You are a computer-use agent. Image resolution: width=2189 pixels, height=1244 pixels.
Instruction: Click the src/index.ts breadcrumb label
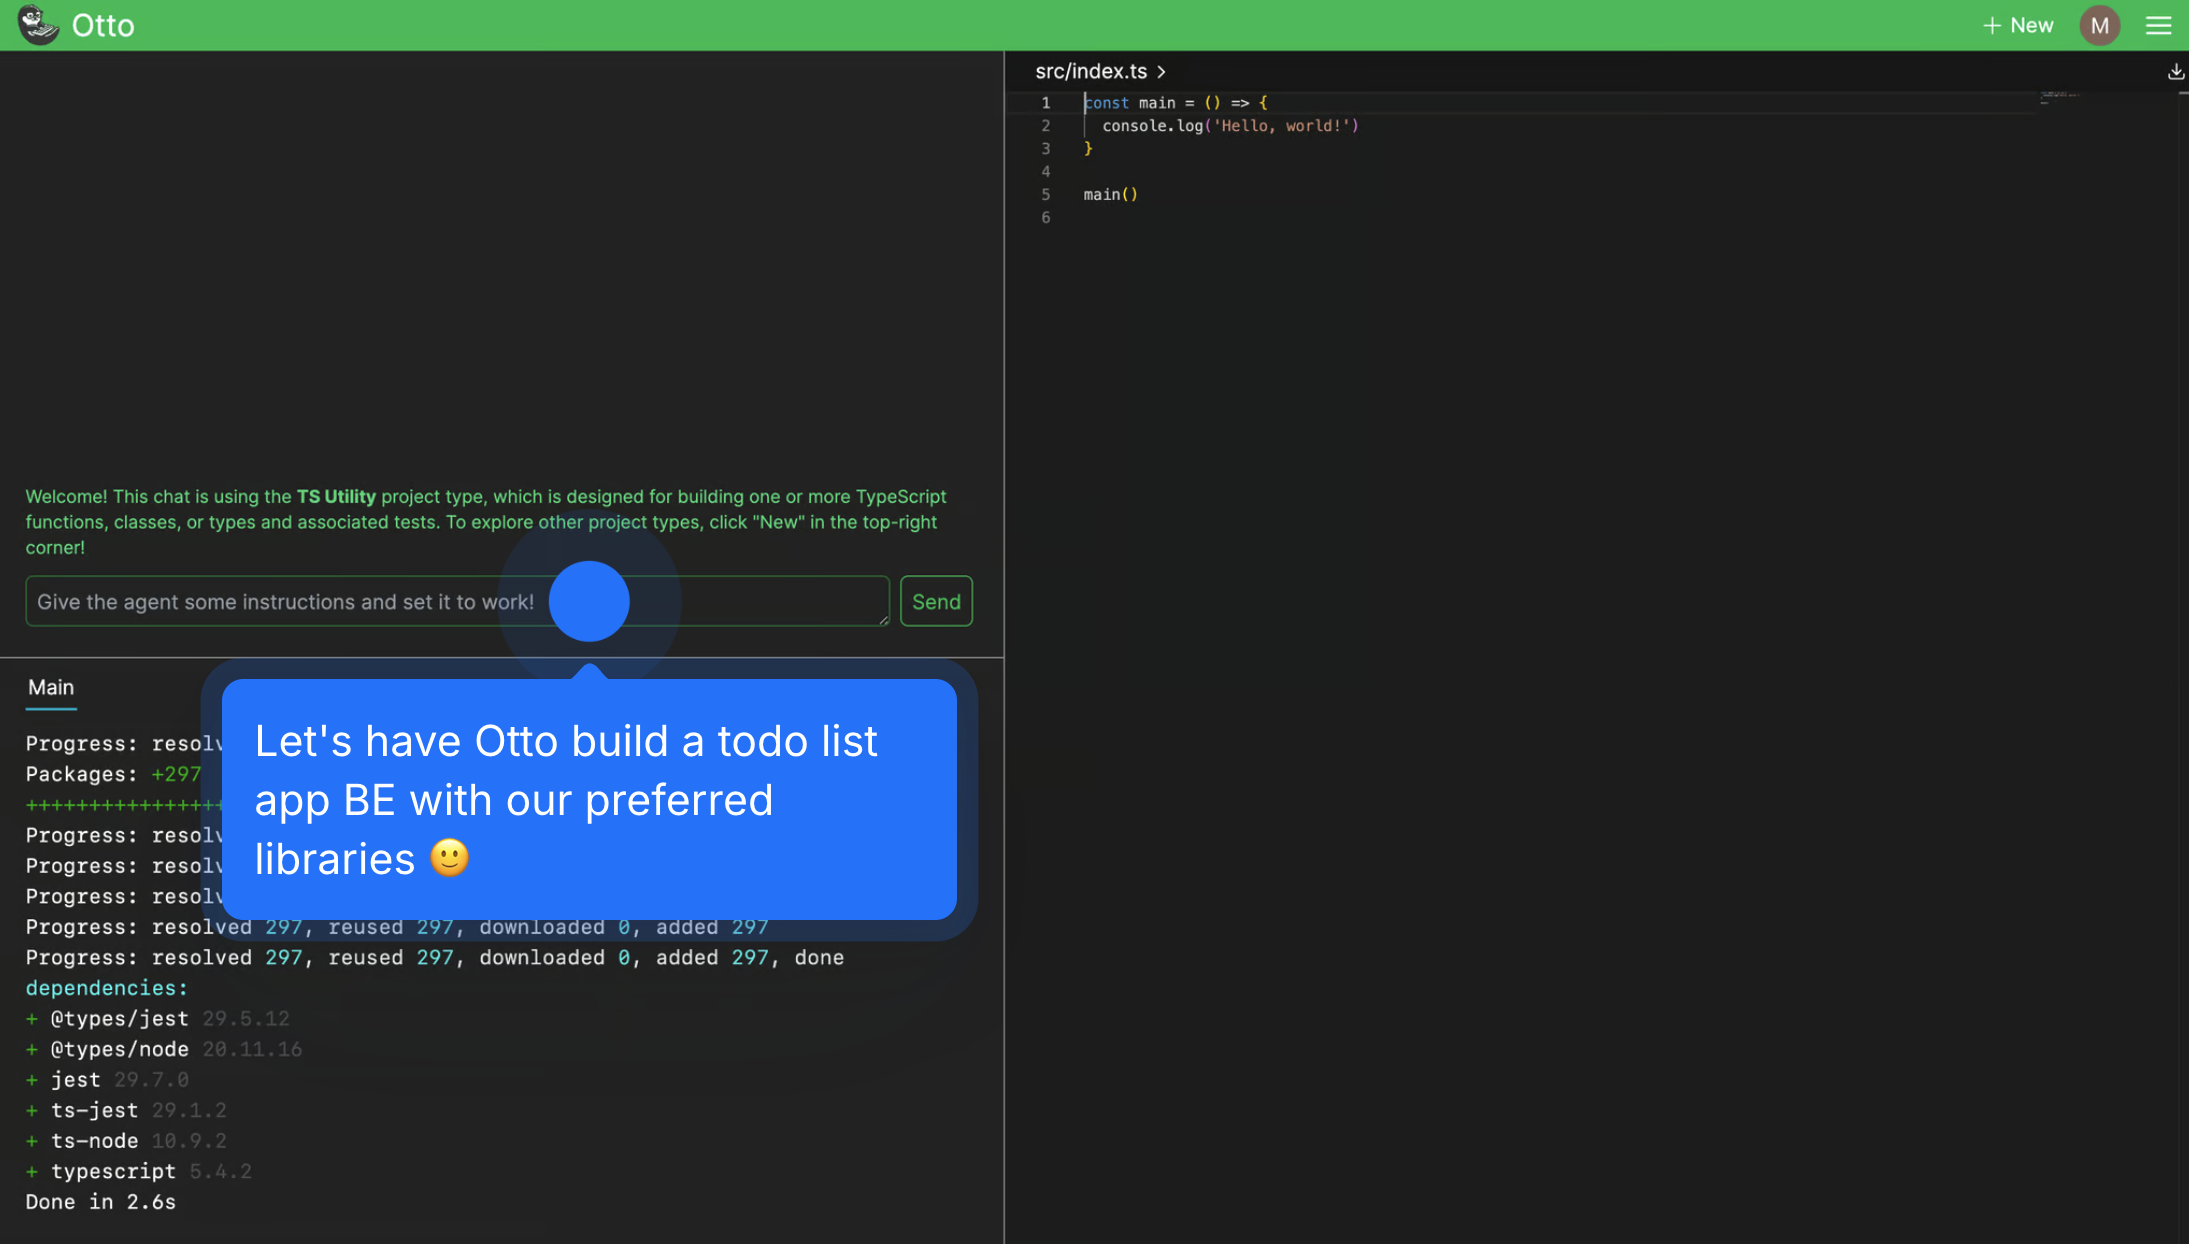(x=1091, y=70)
